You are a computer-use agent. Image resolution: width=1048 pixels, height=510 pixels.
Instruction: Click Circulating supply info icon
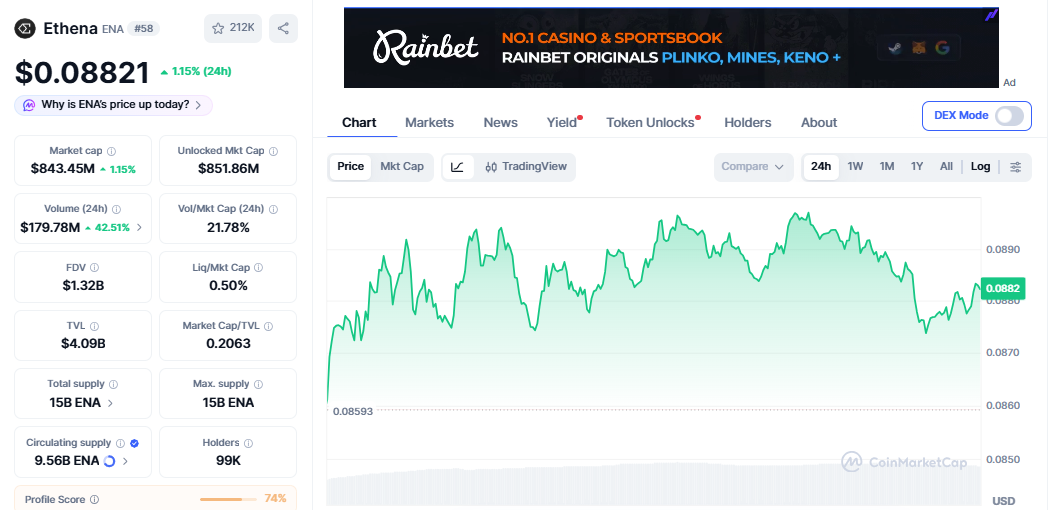[120, 443]
